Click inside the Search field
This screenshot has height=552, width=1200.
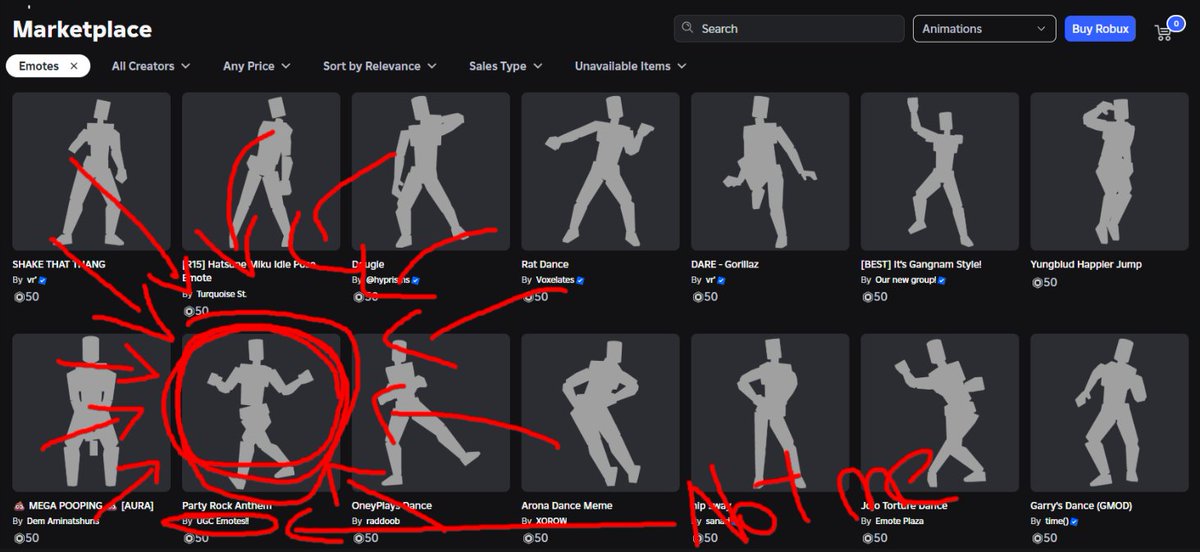[x=788, y=29]
